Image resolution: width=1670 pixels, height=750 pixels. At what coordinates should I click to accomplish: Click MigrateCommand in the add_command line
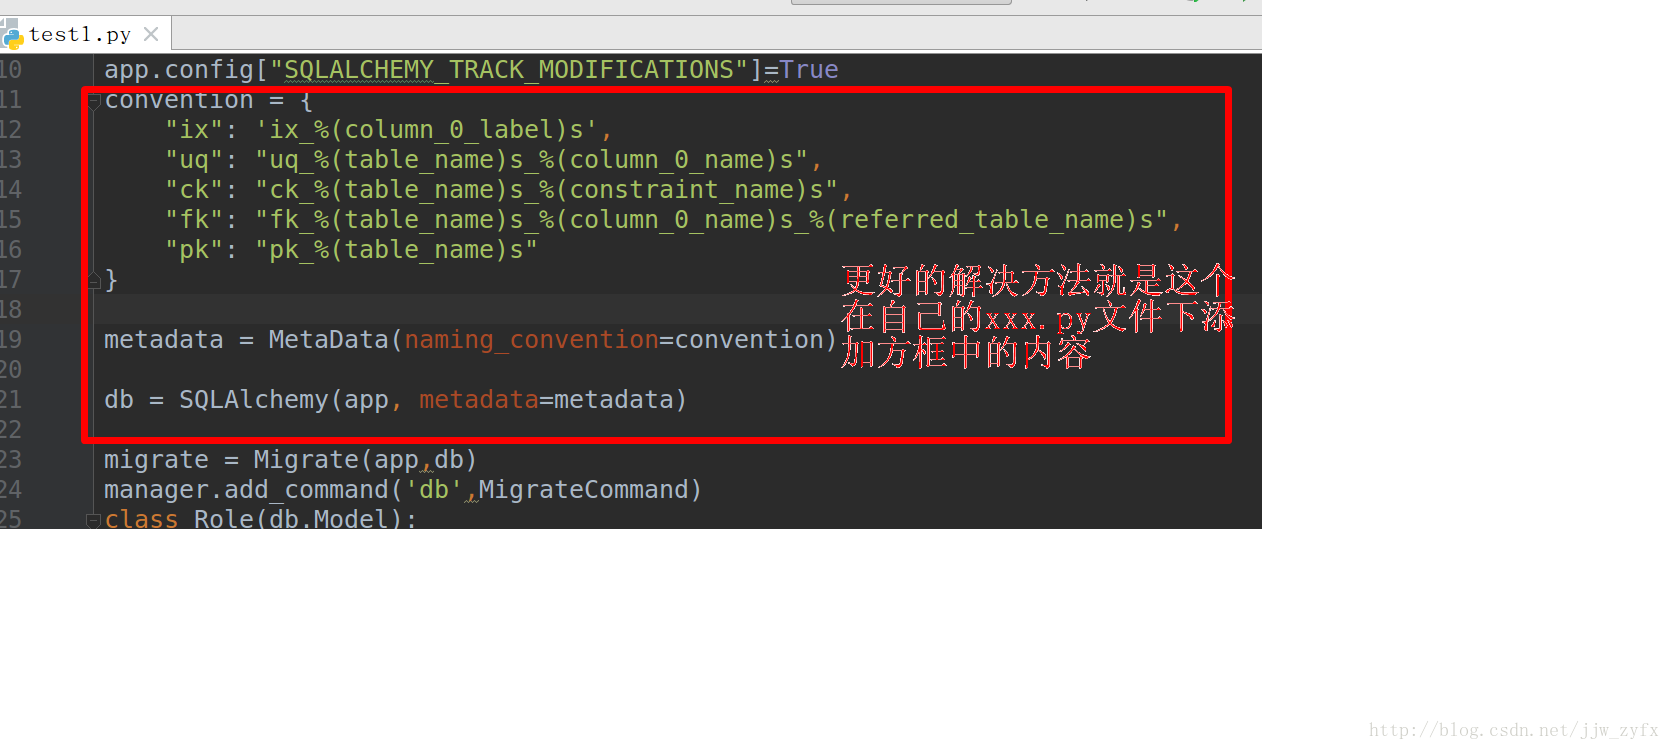583,490
